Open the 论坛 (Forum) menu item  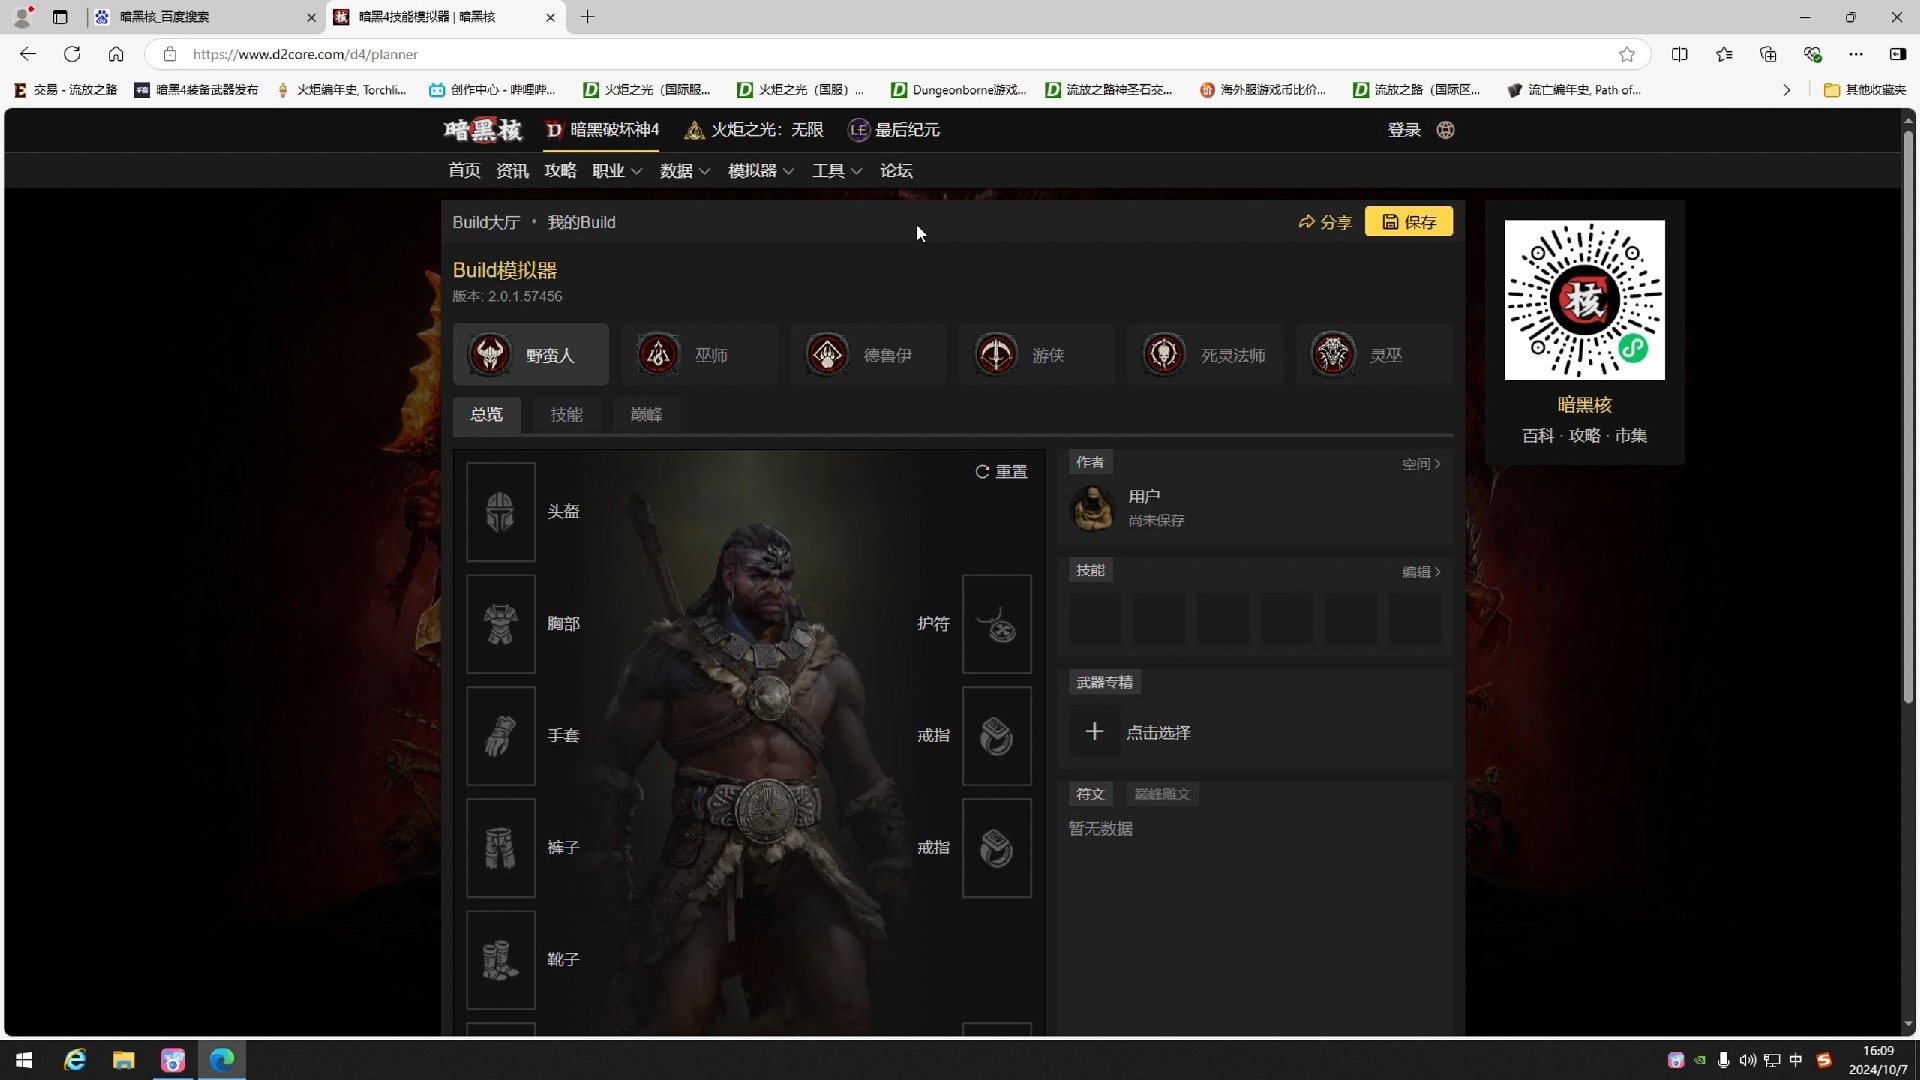tap(897, 170)
